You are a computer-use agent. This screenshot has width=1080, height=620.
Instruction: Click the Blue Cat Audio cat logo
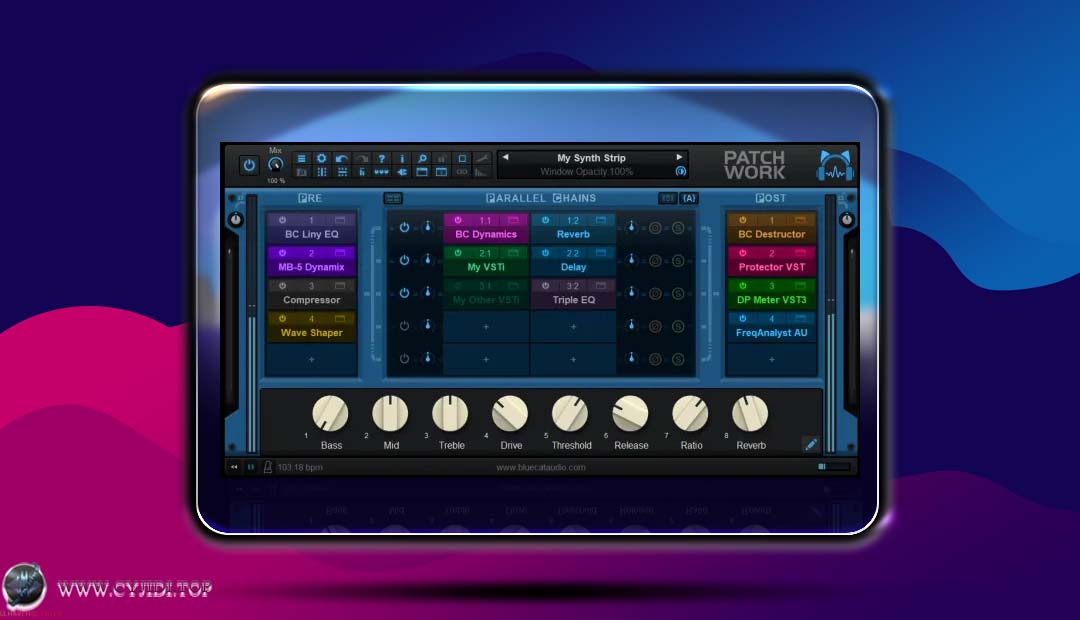click(x=836, y=166)
